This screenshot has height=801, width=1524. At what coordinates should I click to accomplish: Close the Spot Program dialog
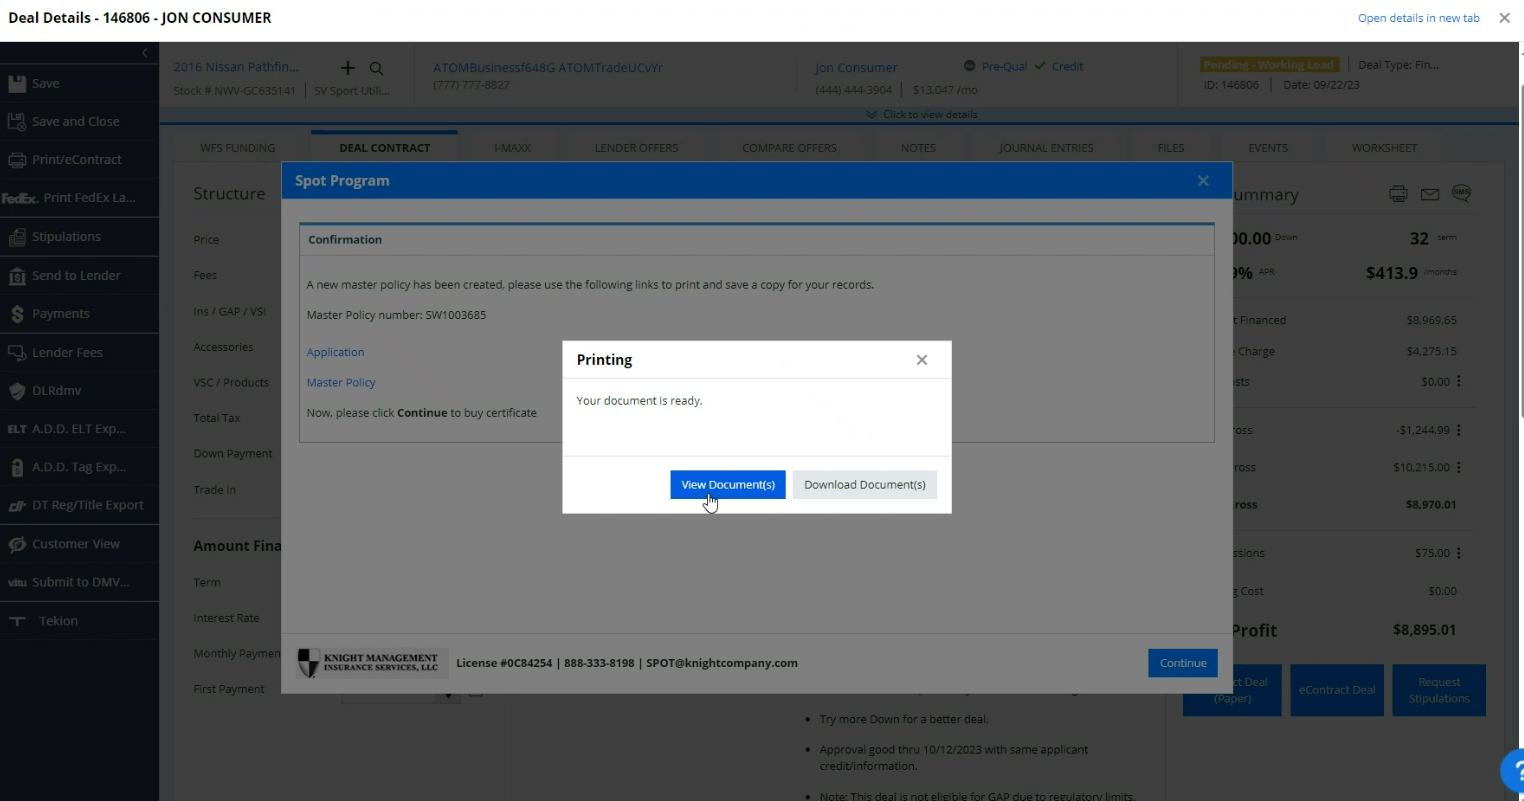point(1203,181)
